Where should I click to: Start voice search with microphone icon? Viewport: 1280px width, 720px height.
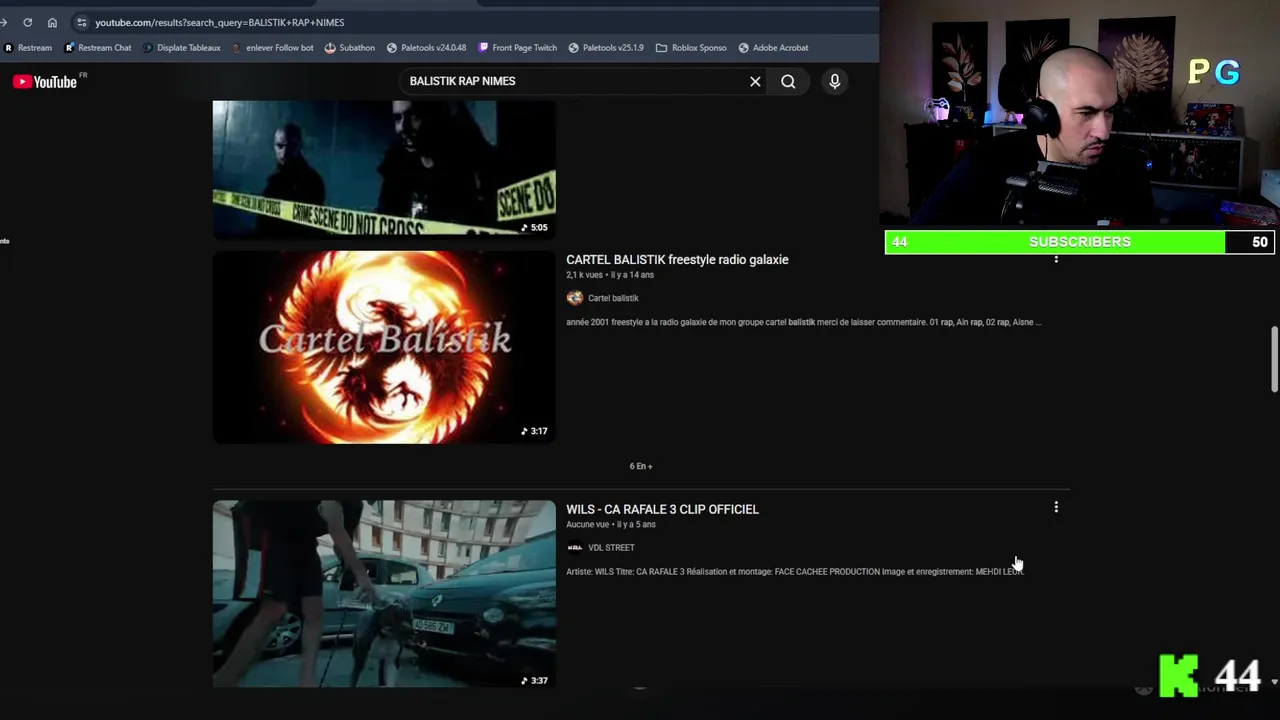tap(835, 81)
